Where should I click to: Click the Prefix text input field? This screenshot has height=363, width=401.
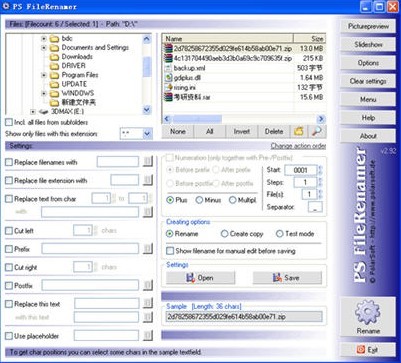(90, 249)
